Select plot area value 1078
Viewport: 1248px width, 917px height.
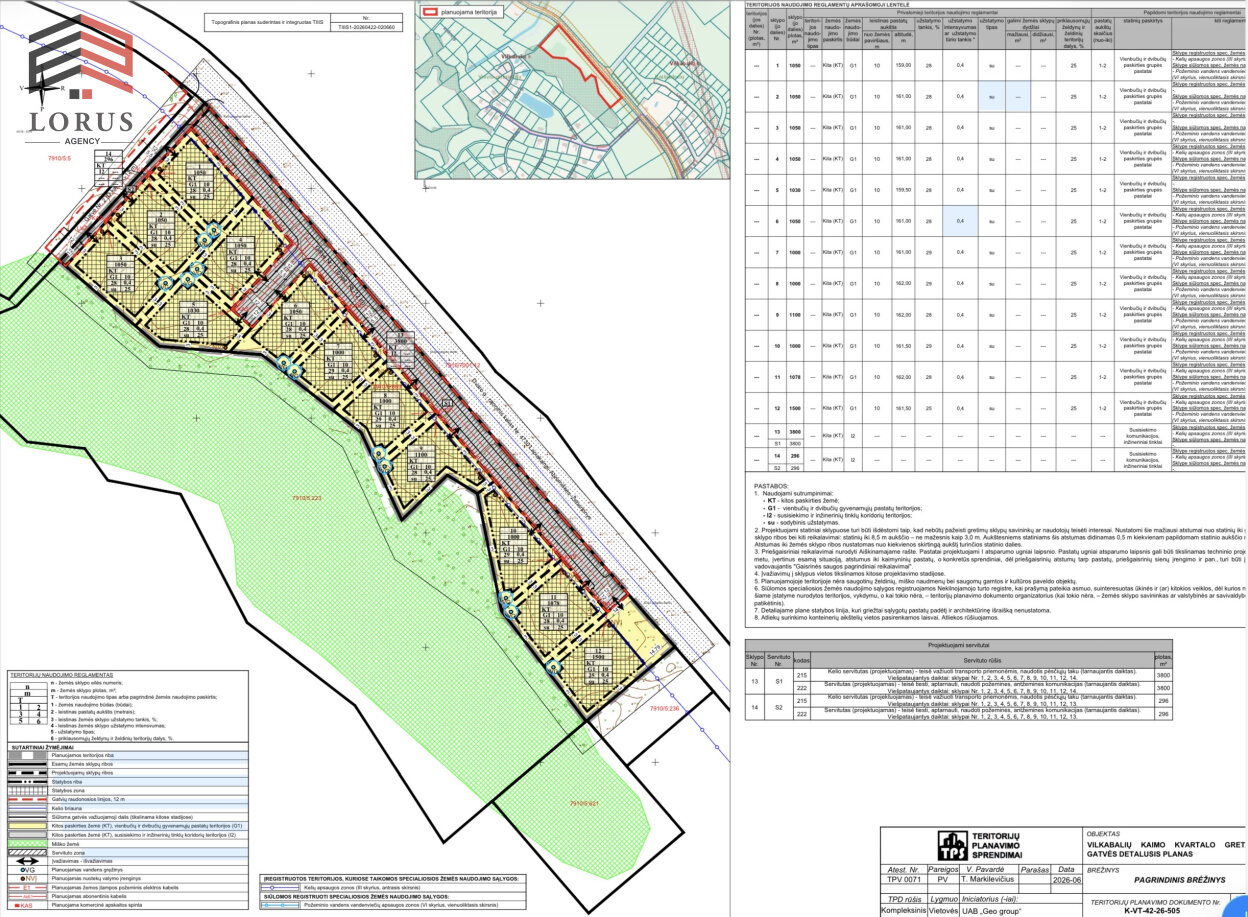tap(796, 377)
